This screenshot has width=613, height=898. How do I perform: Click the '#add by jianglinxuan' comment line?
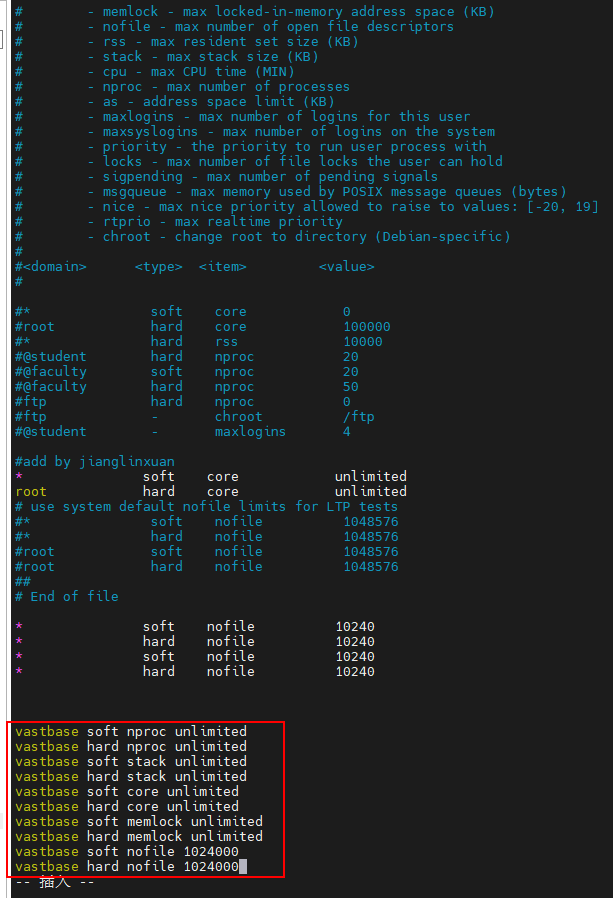point(95,461)
